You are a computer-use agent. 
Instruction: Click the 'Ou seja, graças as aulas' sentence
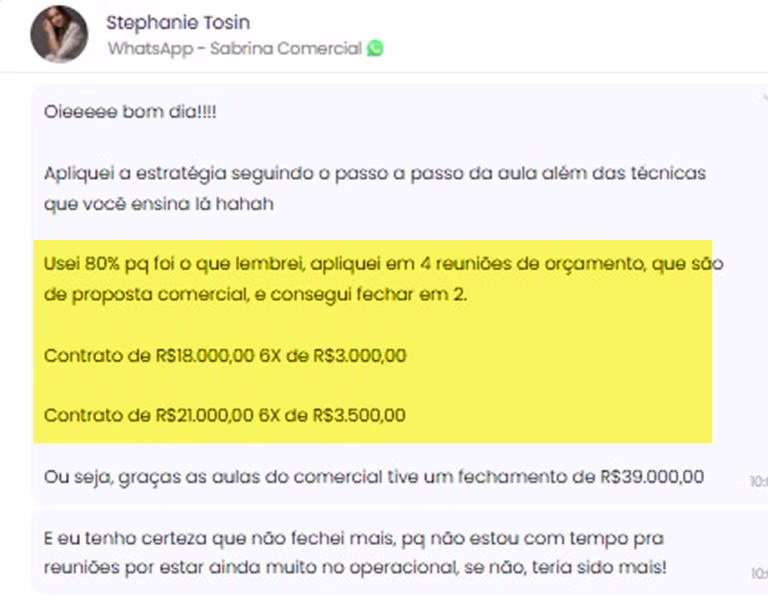(x=374, y=477)
